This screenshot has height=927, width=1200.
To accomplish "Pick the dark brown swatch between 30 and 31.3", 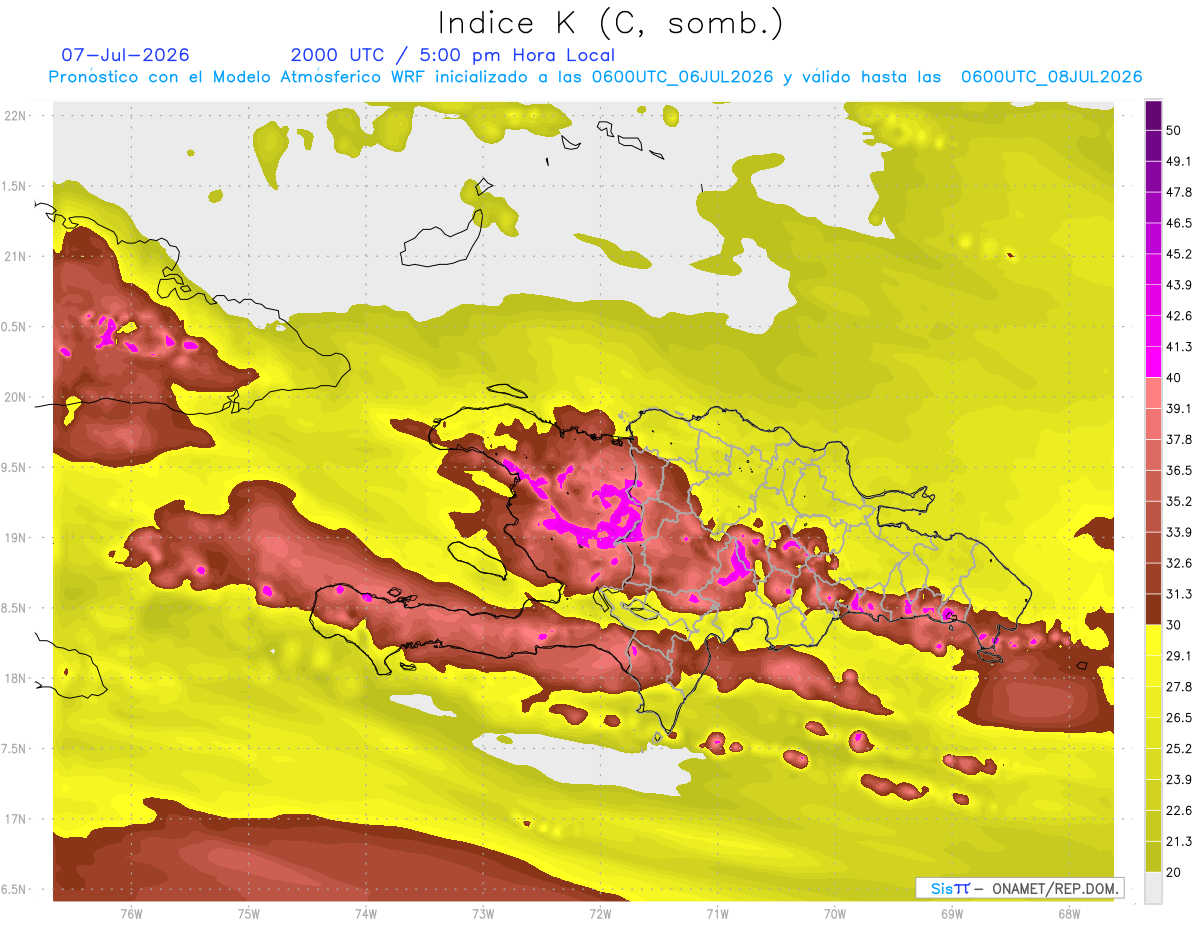I will (x=1153, y=609).
